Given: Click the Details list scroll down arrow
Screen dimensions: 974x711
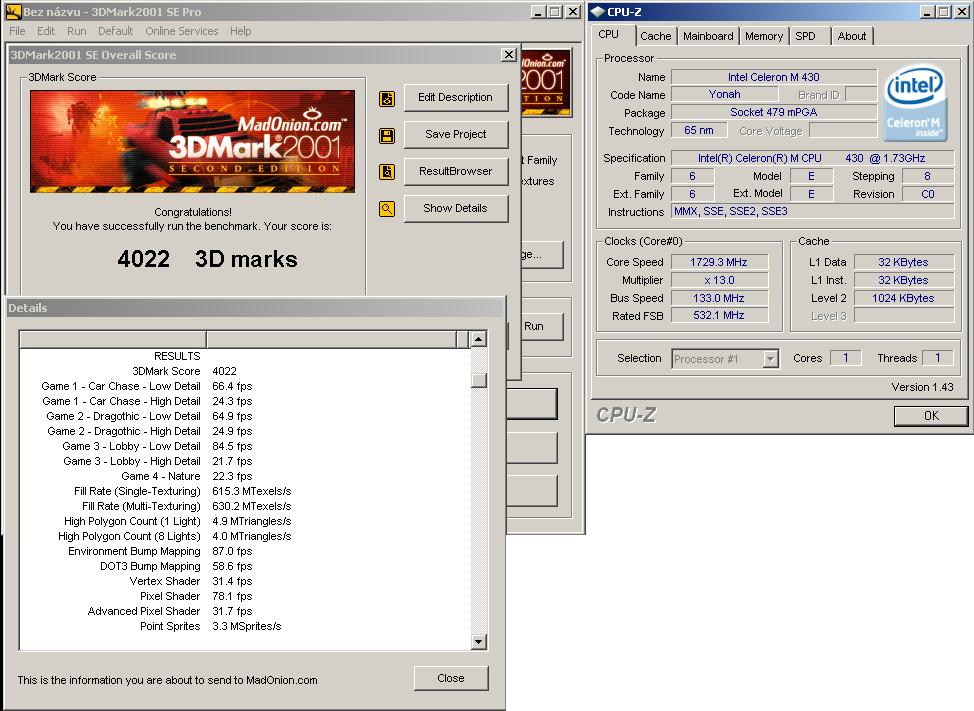Looking at the screenshot, I should pos(478,641).
